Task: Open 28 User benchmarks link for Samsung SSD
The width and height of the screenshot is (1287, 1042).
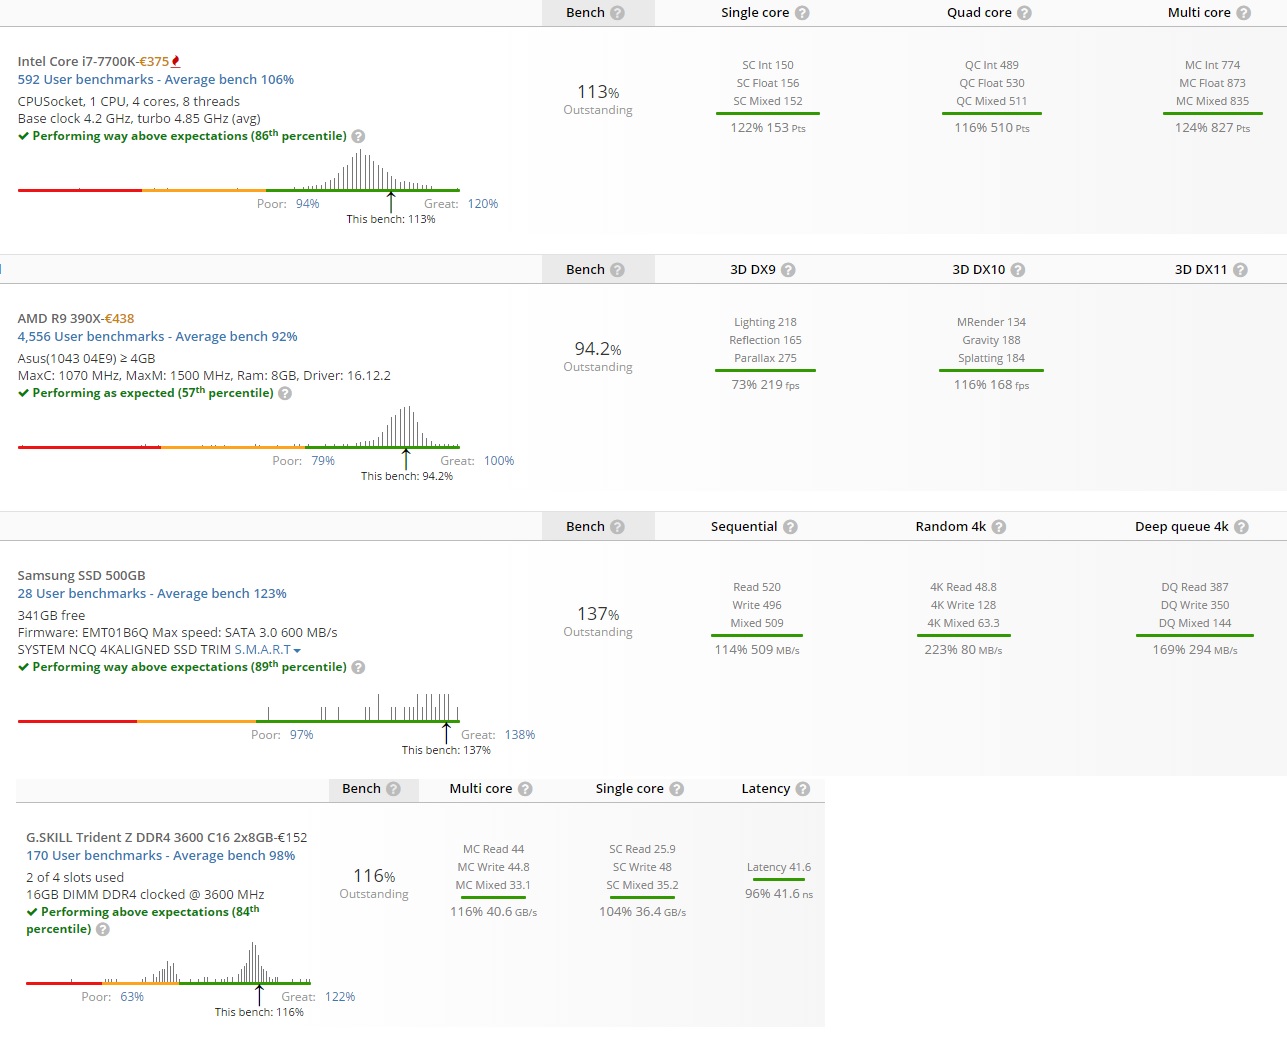Action: [152, 594]
